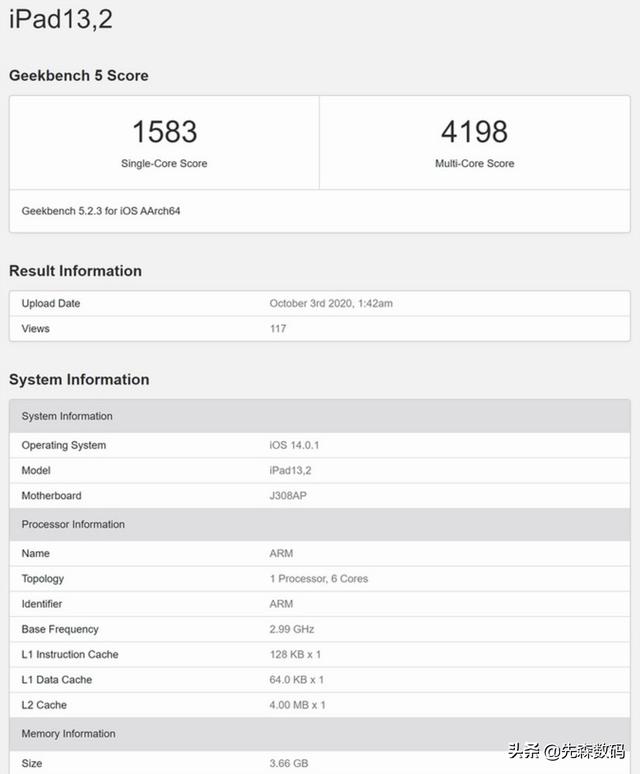Click the Memory Information section header

[320, 734]
